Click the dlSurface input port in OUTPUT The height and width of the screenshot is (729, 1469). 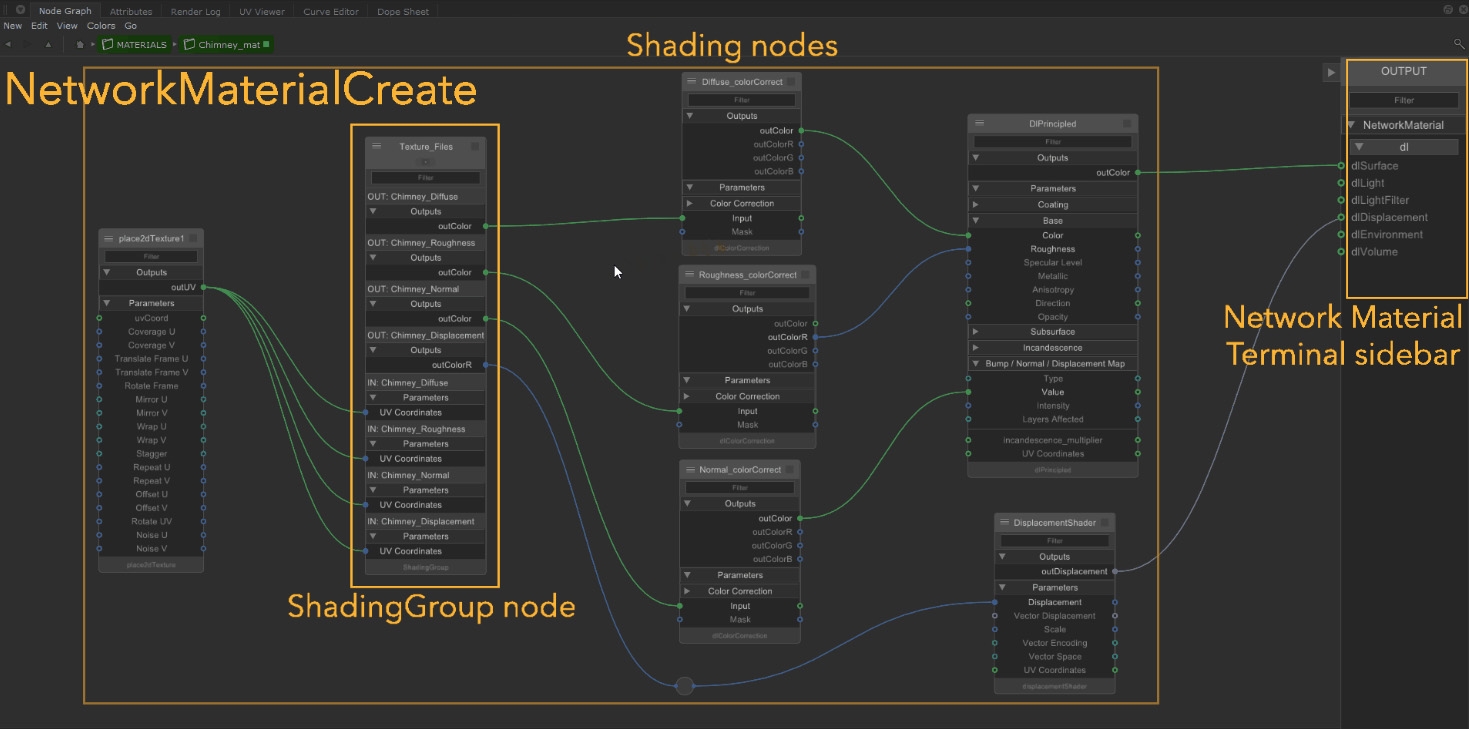1341,166
